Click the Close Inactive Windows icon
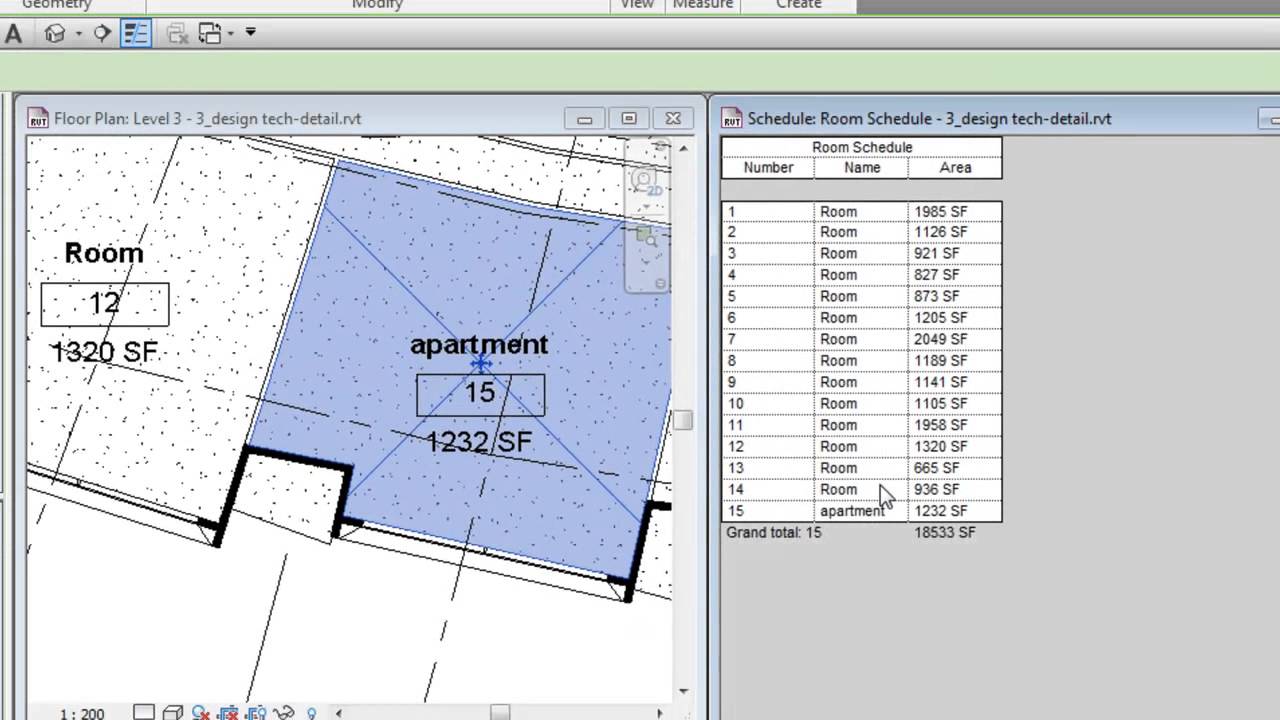 (177, 33)
